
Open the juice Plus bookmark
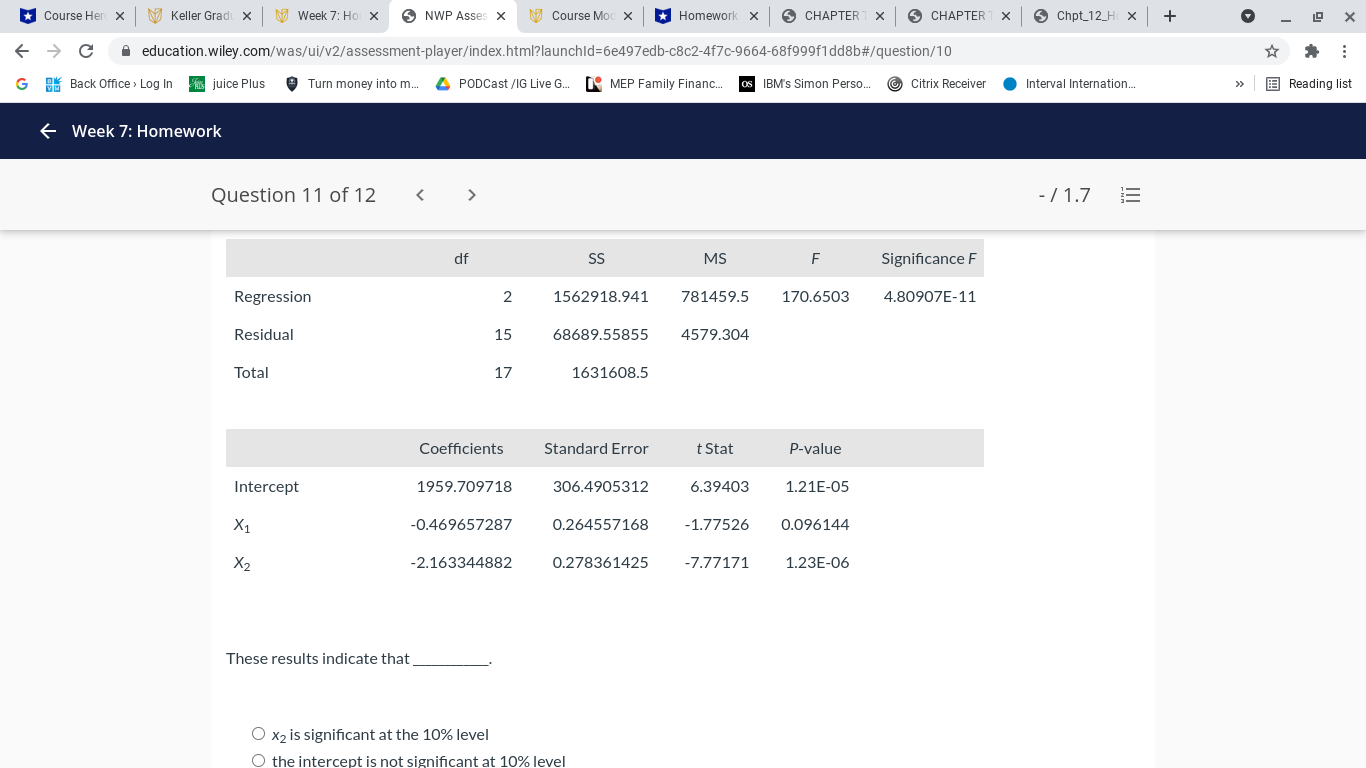pos(228,84)
